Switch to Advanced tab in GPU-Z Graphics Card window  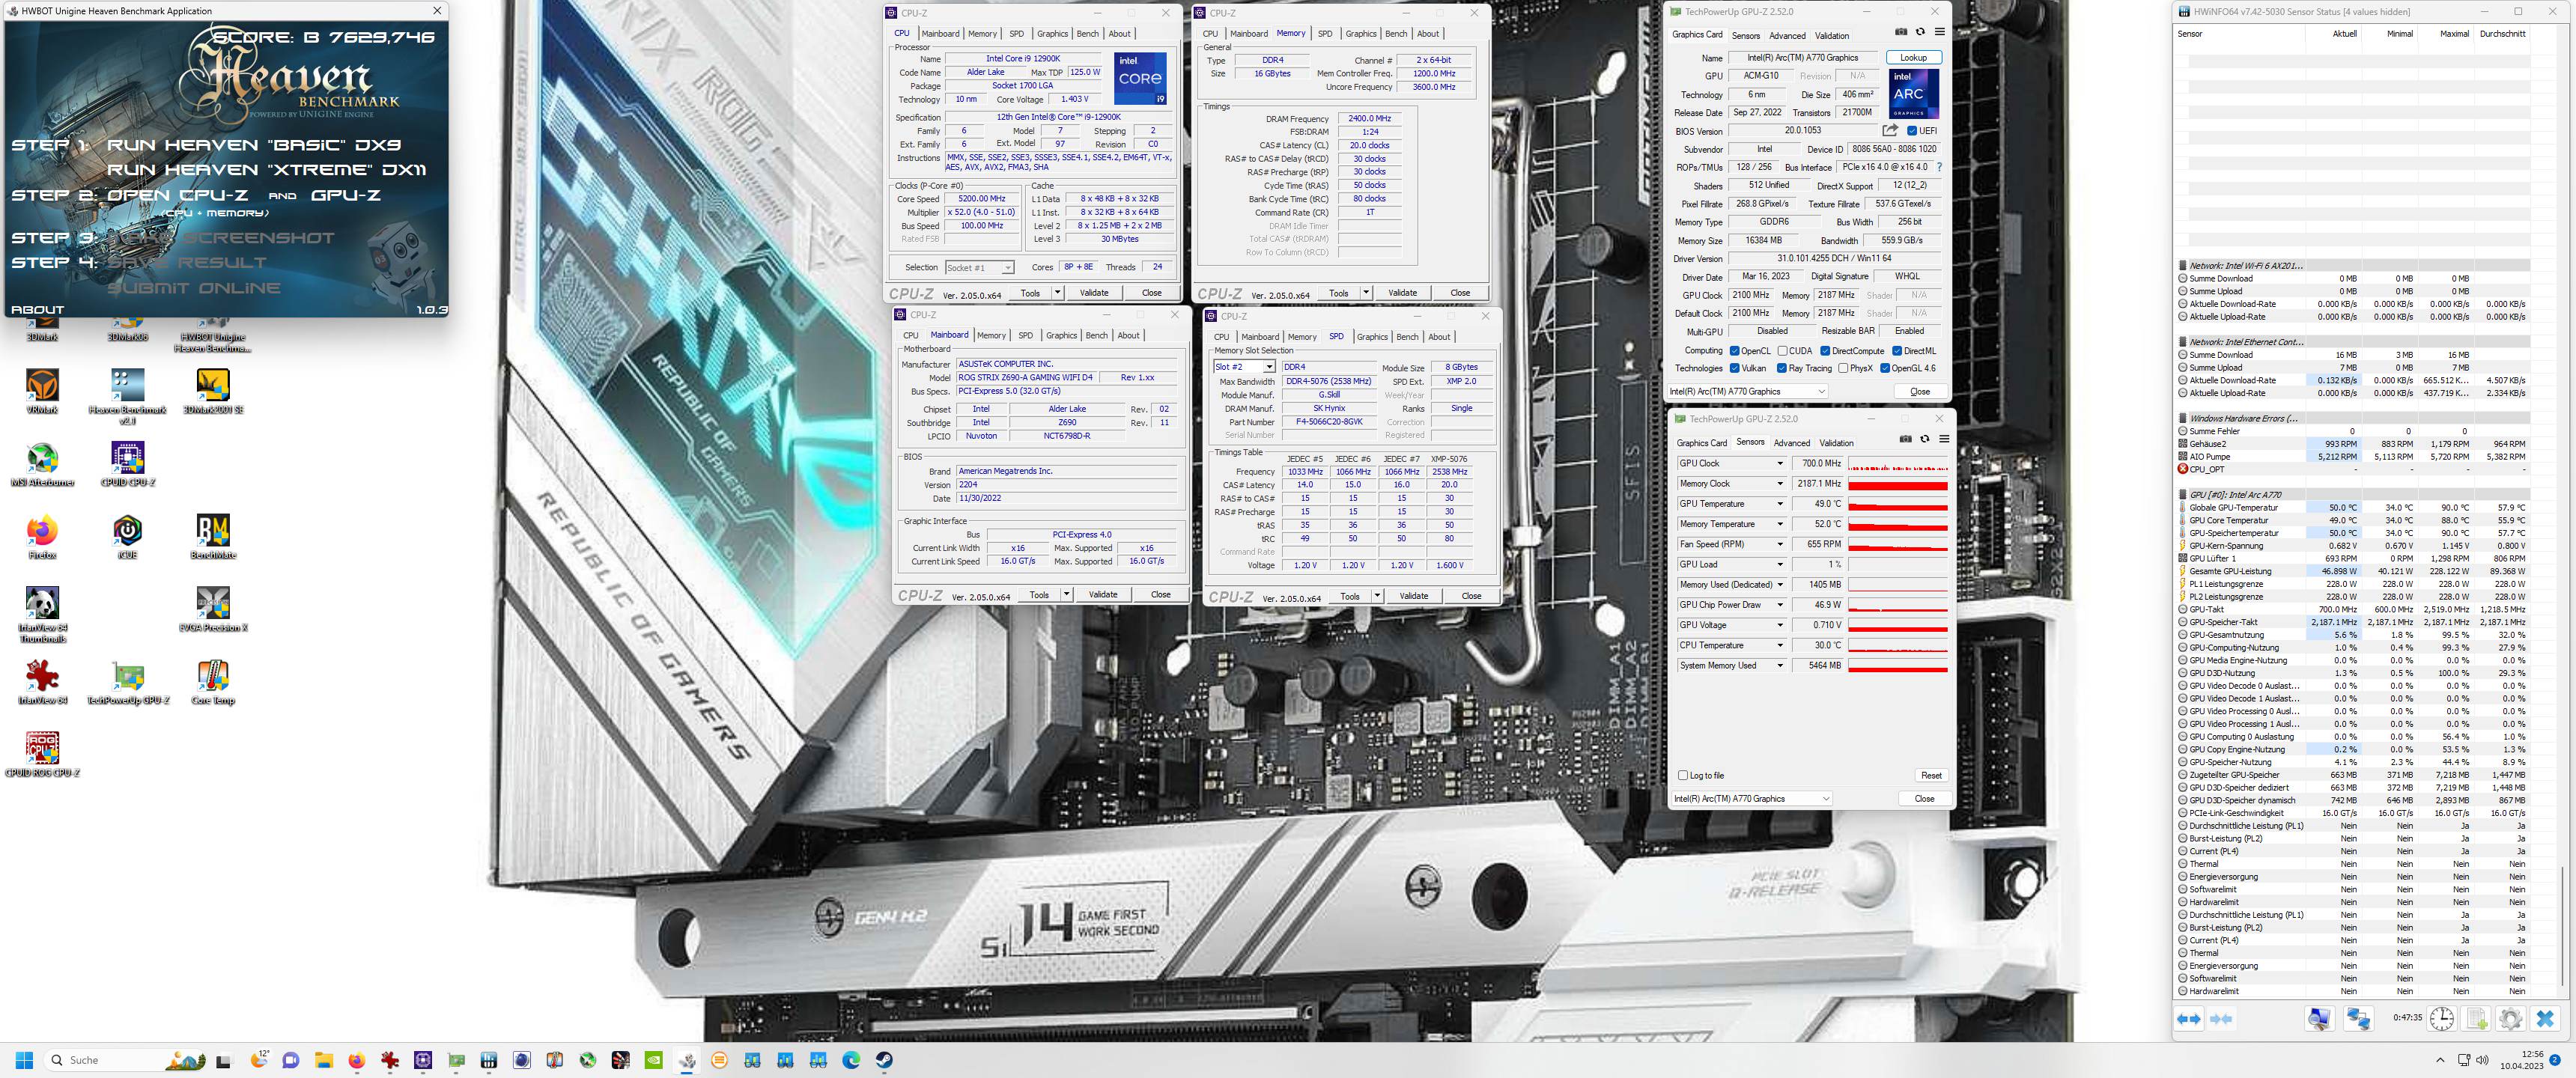(1788, 35)
